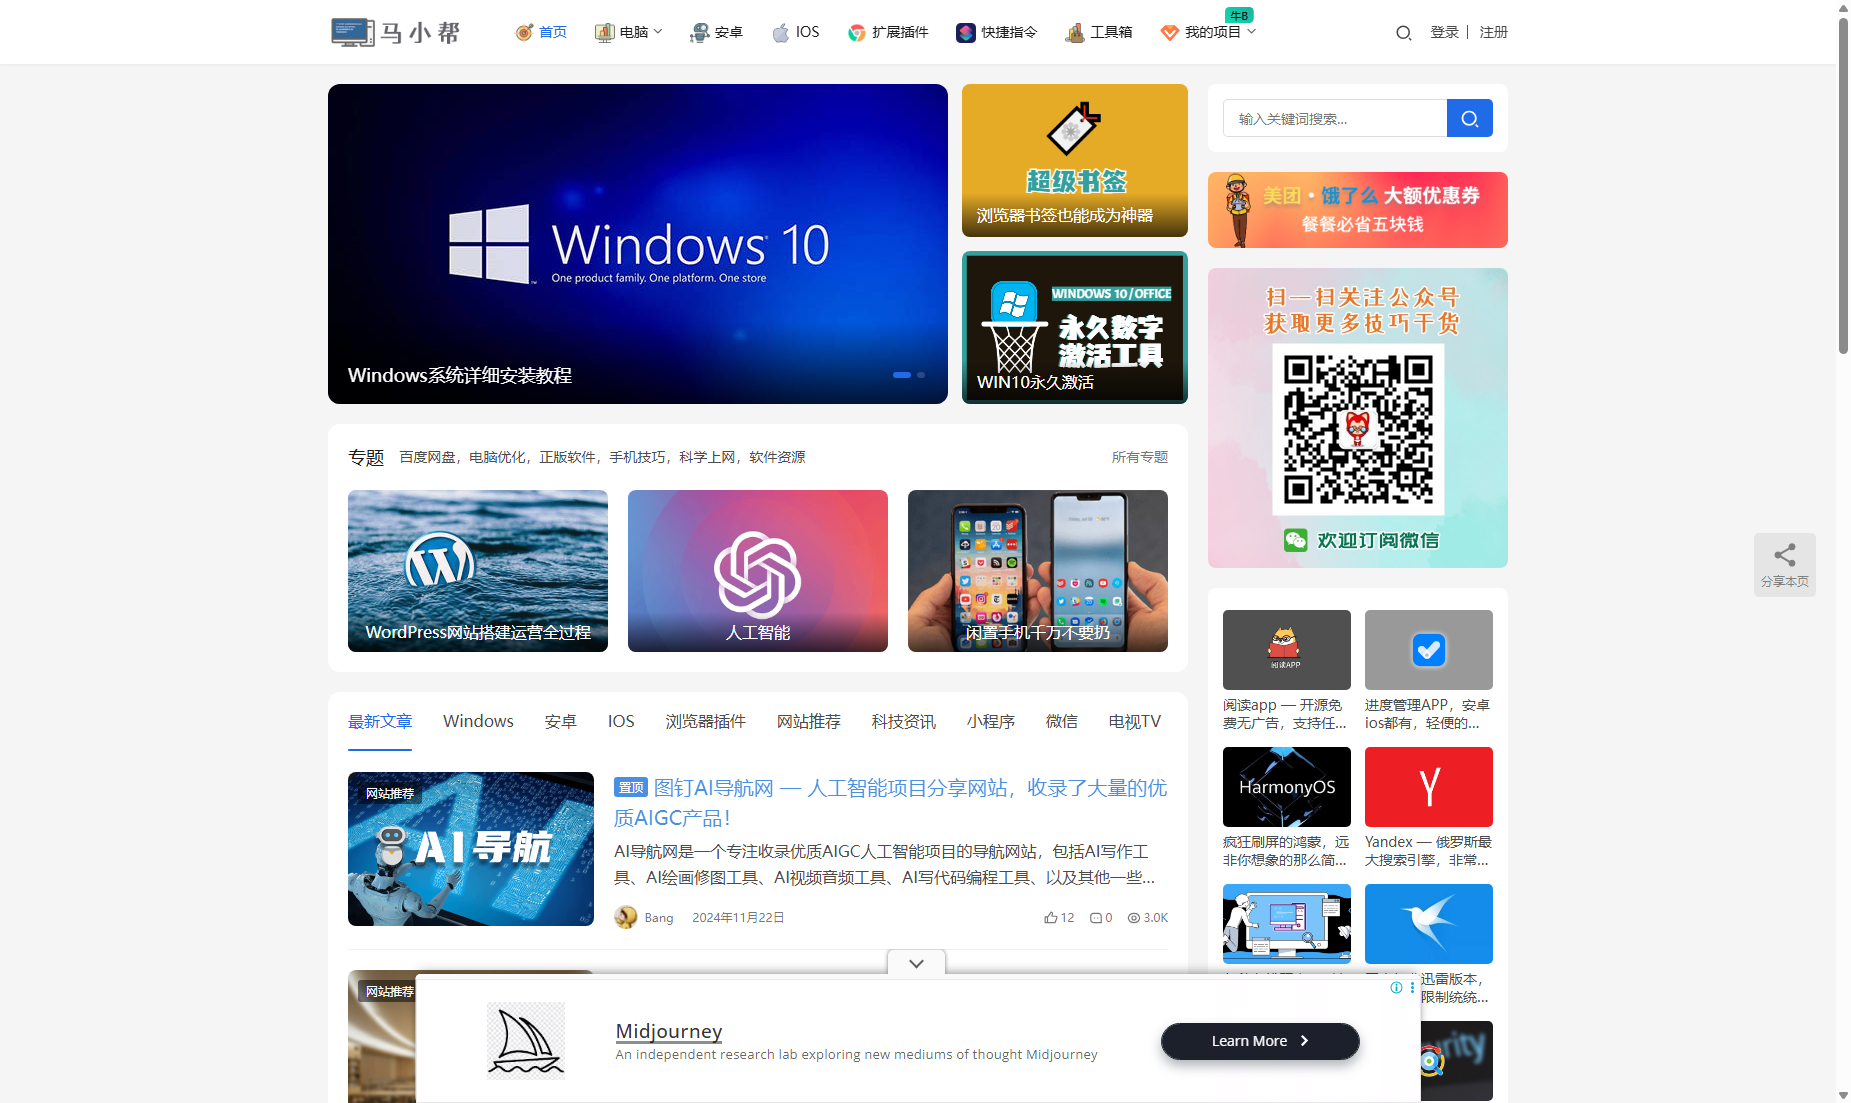
Task: Open the Windows 10 install tutorial banner
Action: click(x=638, y=244)
